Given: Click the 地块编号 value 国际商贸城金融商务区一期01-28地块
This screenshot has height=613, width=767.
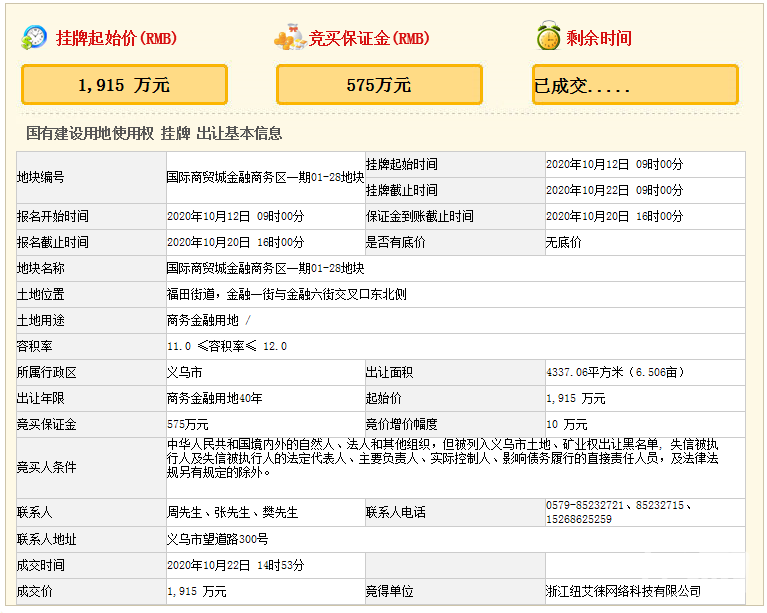Looking at the screenshot, I should coord(265,177).
